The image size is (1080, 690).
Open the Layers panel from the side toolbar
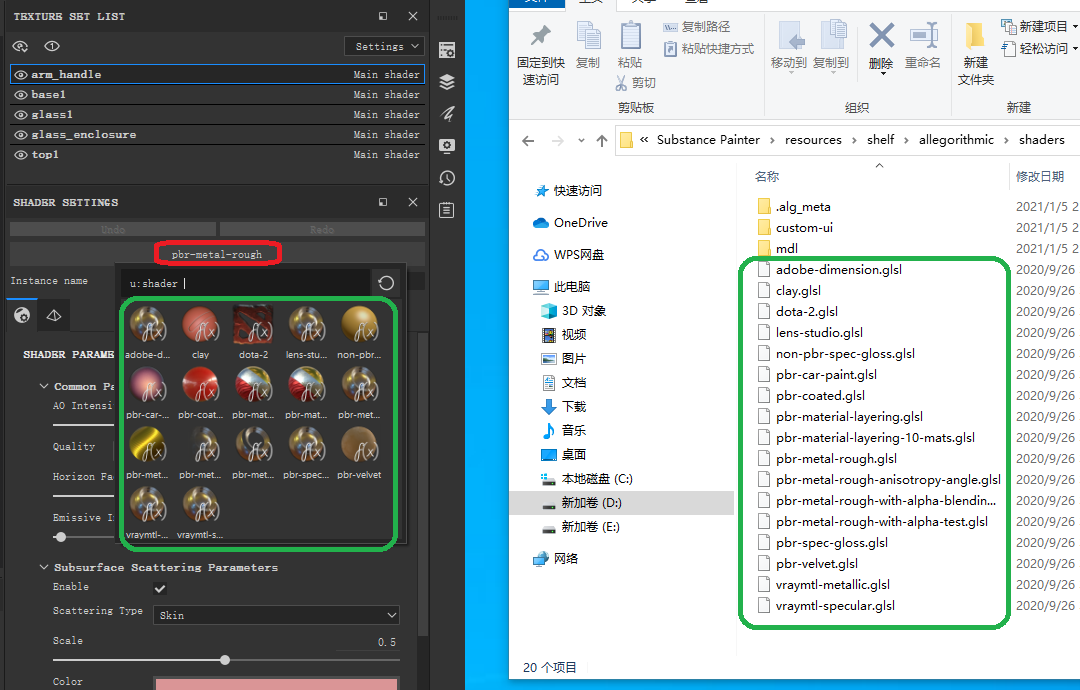446,82
